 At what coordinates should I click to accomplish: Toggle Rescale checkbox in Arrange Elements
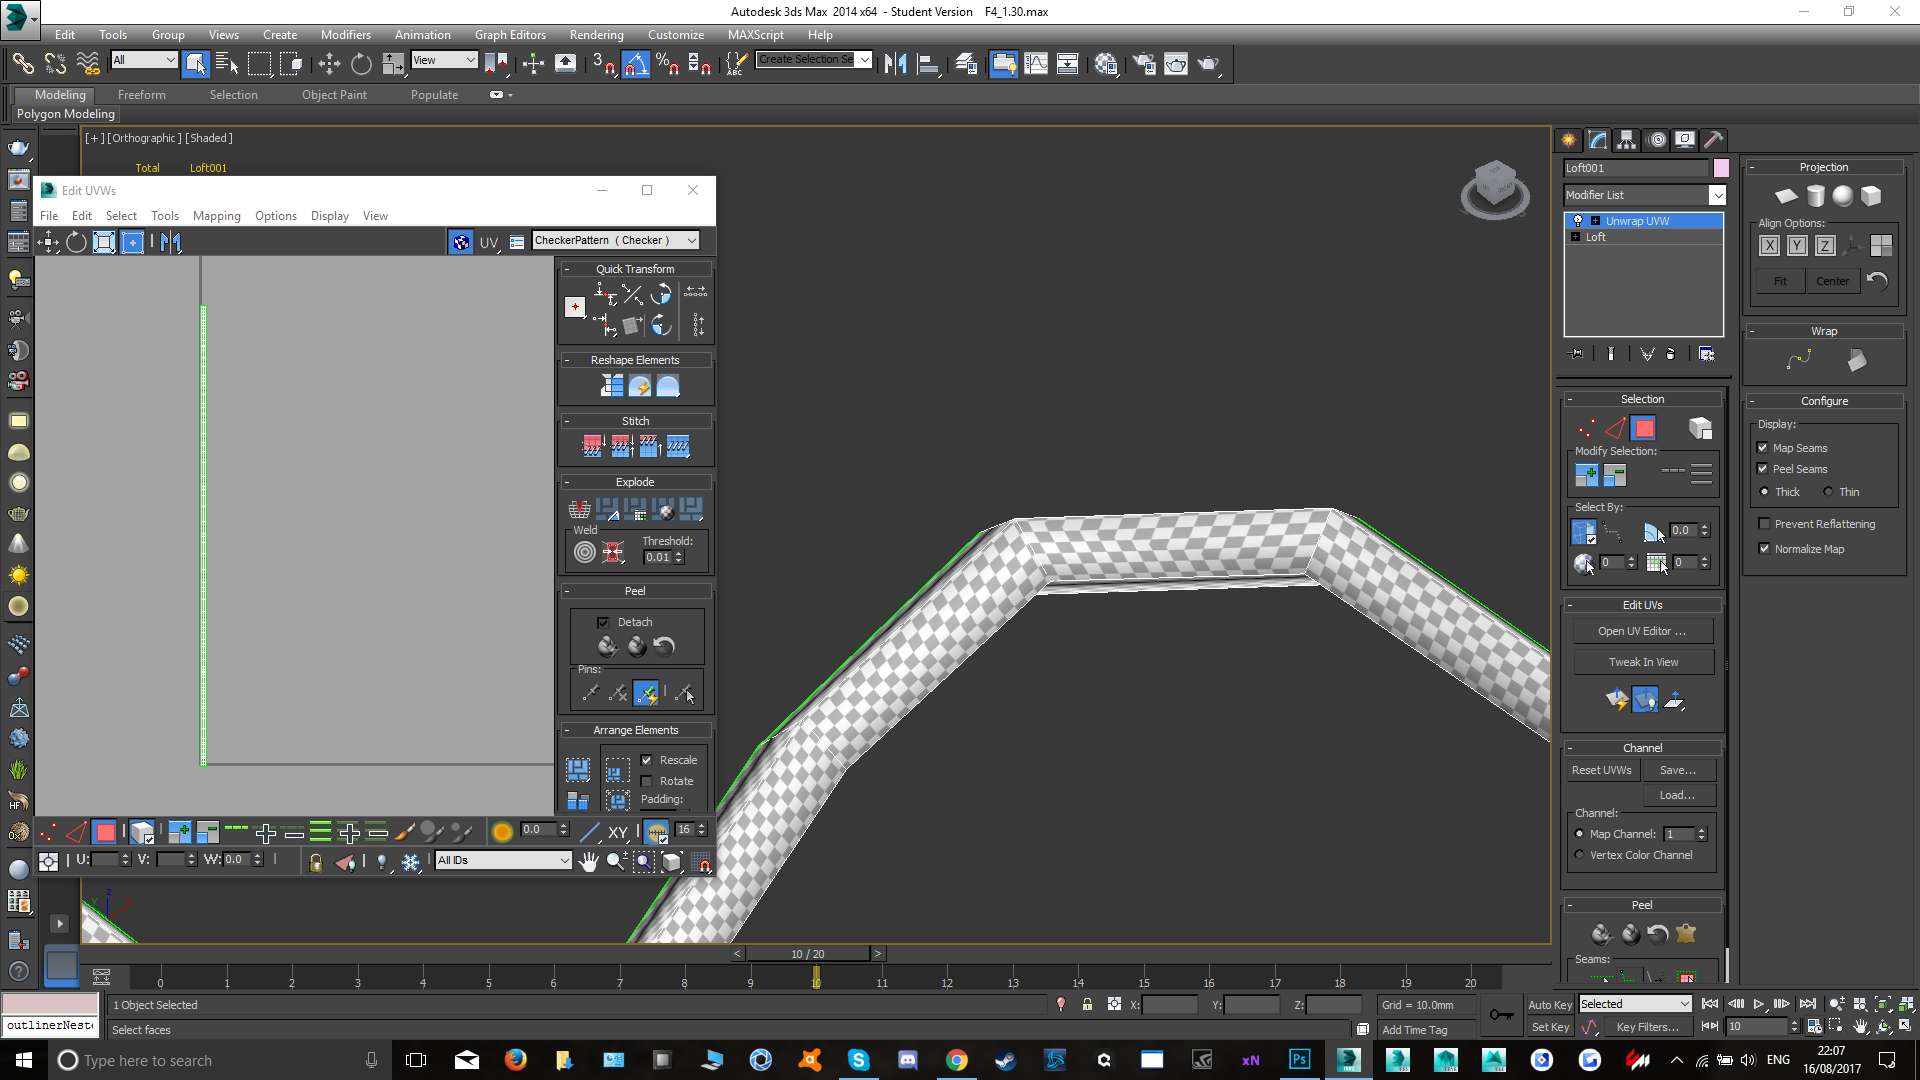coord(646,760)
